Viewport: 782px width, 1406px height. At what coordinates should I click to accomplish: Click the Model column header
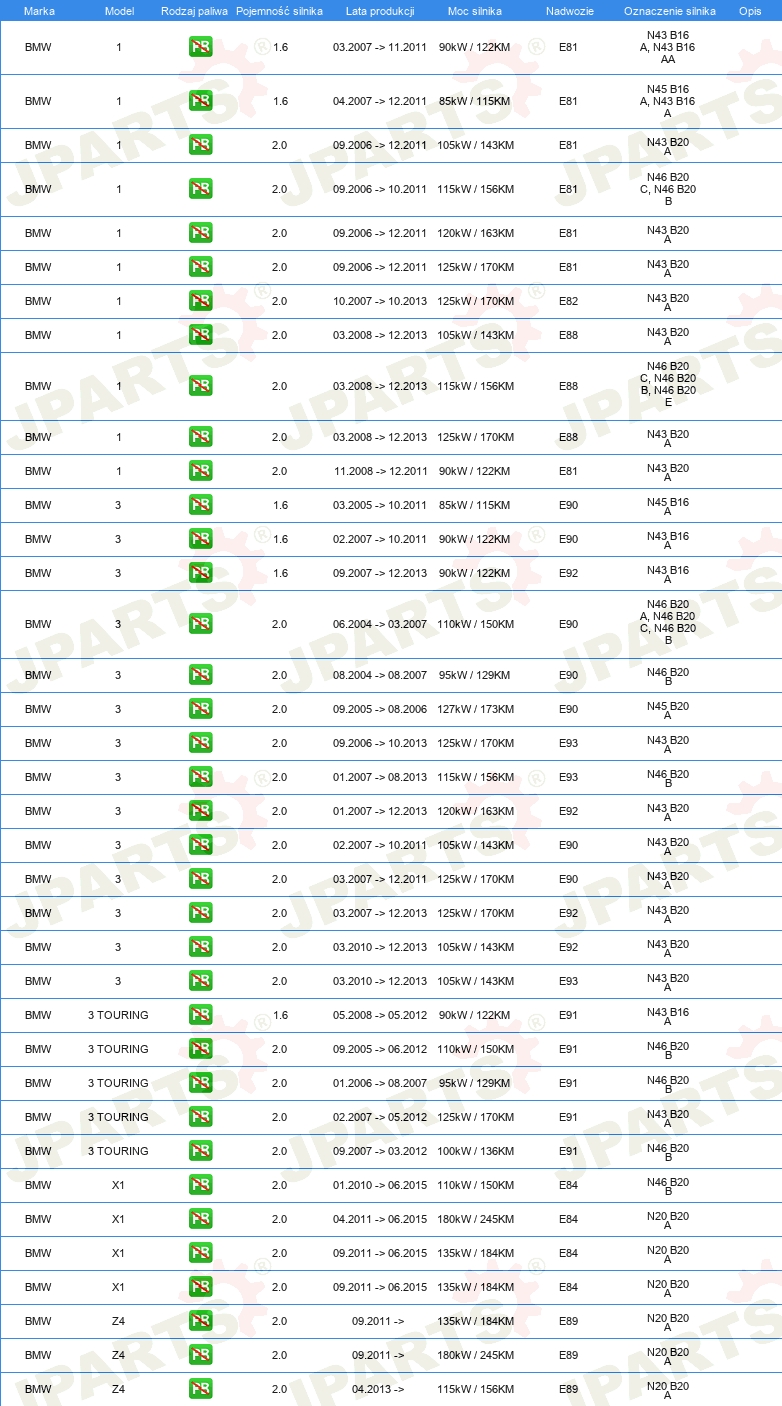(x=119, y=10)
